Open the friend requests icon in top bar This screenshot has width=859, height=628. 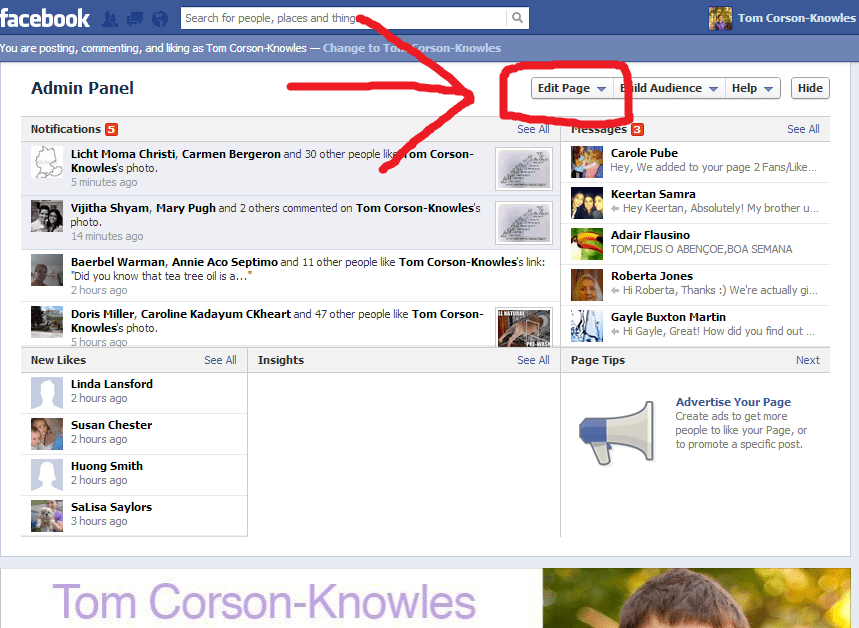pos(110,19)
